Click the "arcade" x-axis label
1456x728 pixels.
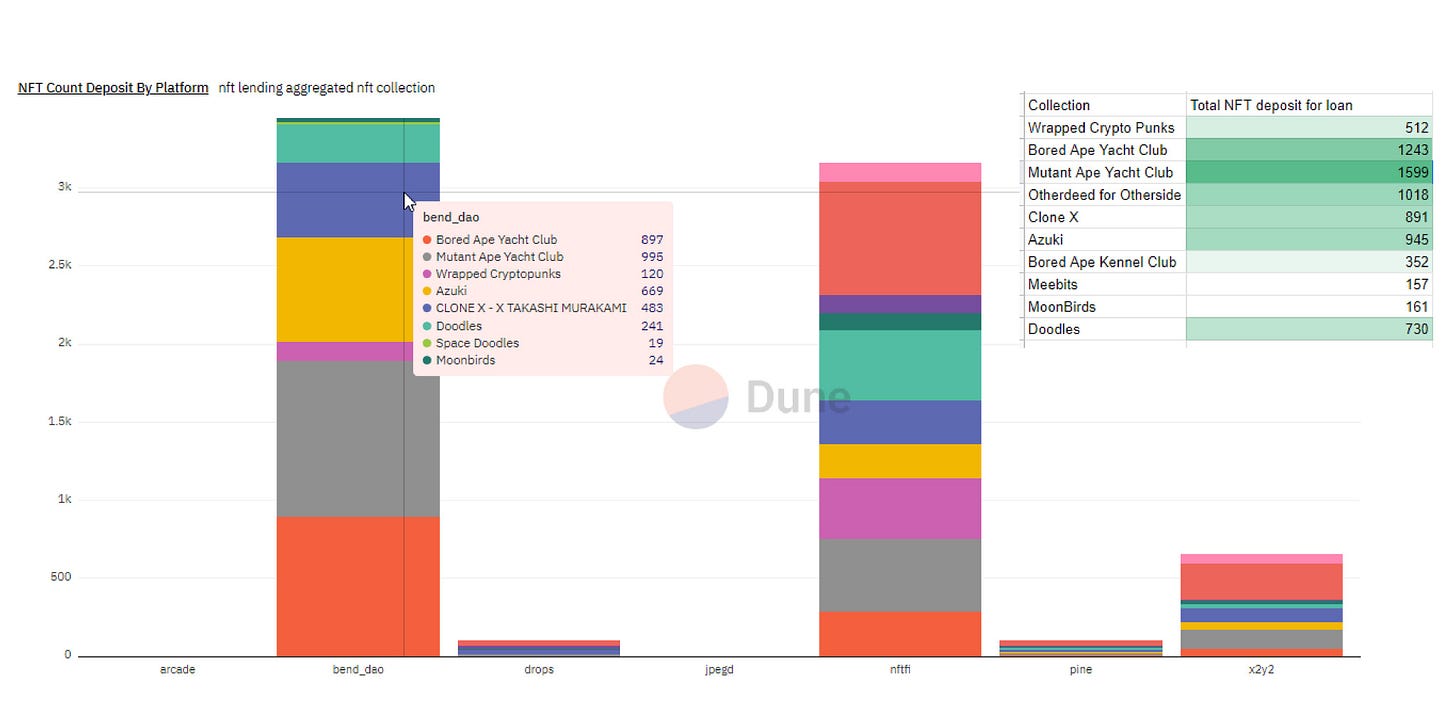tap(178, 670)
